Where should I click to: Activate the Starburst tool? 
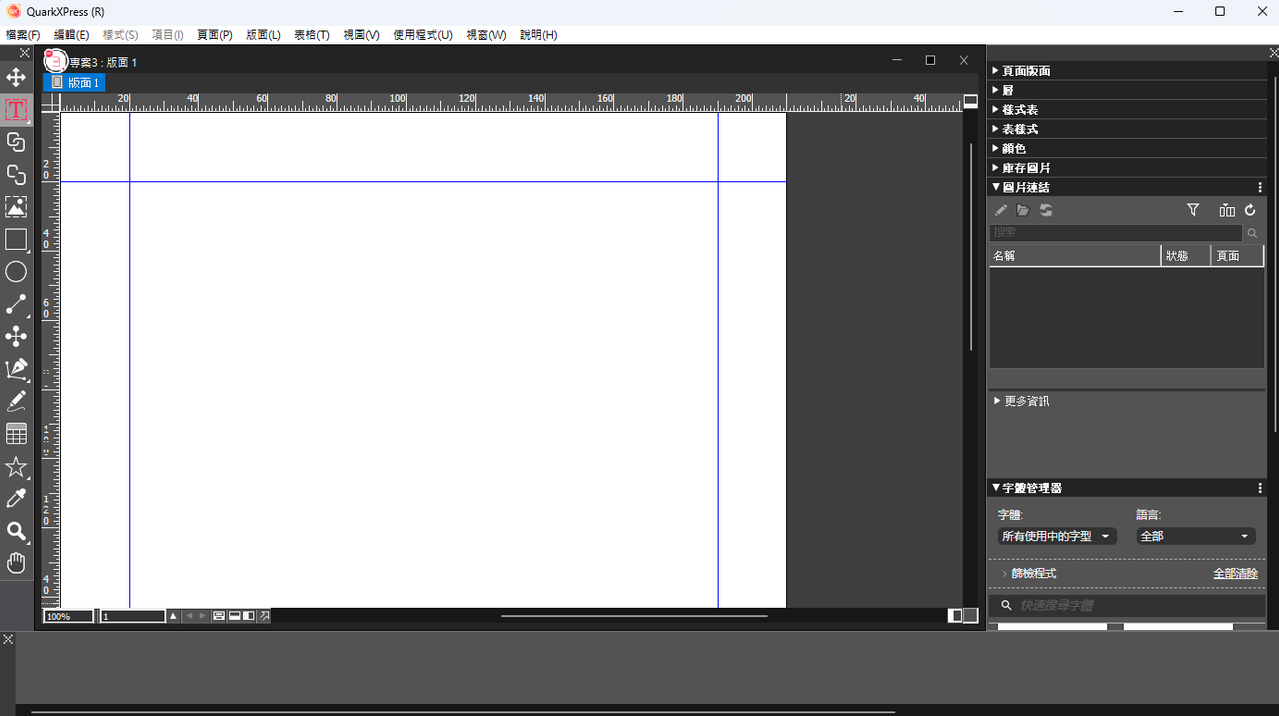tap(16, 467)
